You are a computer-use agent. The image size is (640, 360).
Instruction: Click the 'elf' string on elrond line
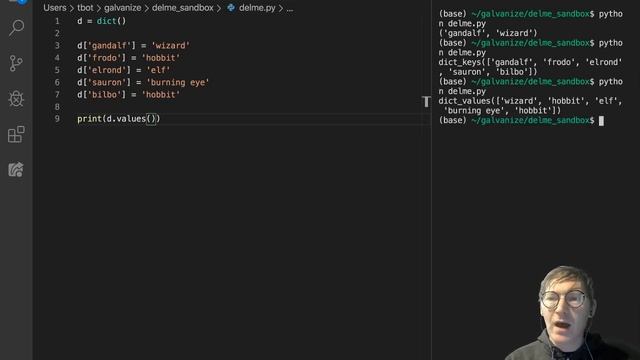[x=158, y=70]
